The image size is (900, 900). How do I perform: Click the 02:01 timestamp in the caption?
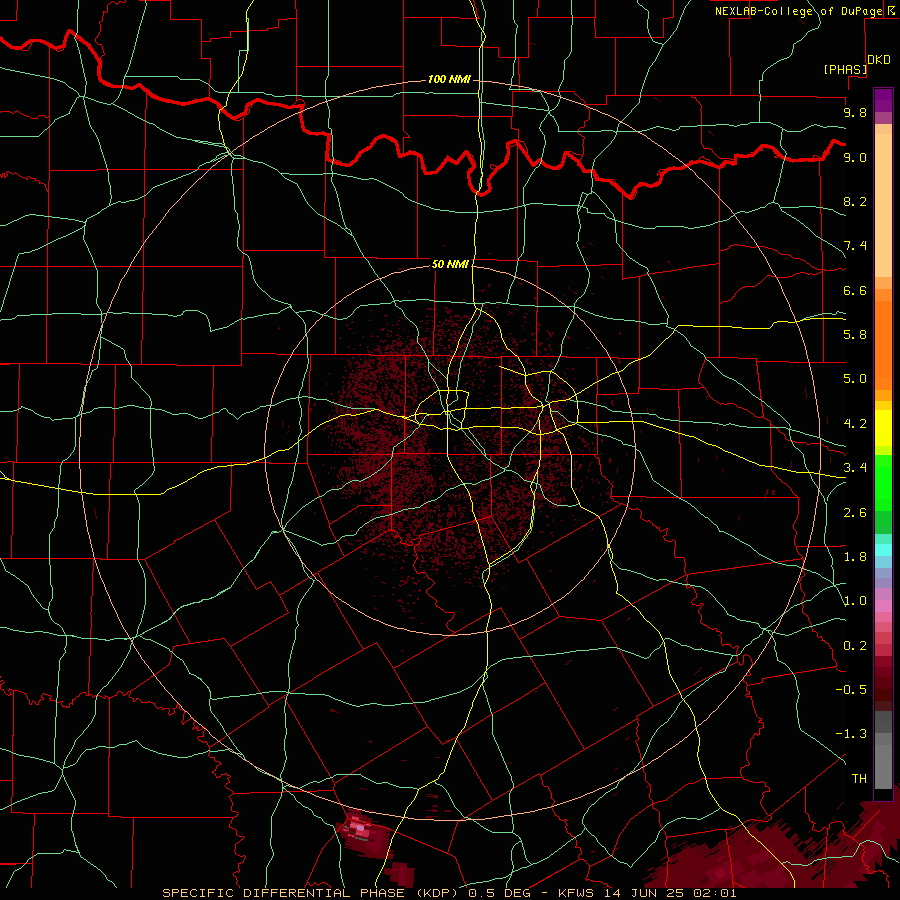pos(715,893)
